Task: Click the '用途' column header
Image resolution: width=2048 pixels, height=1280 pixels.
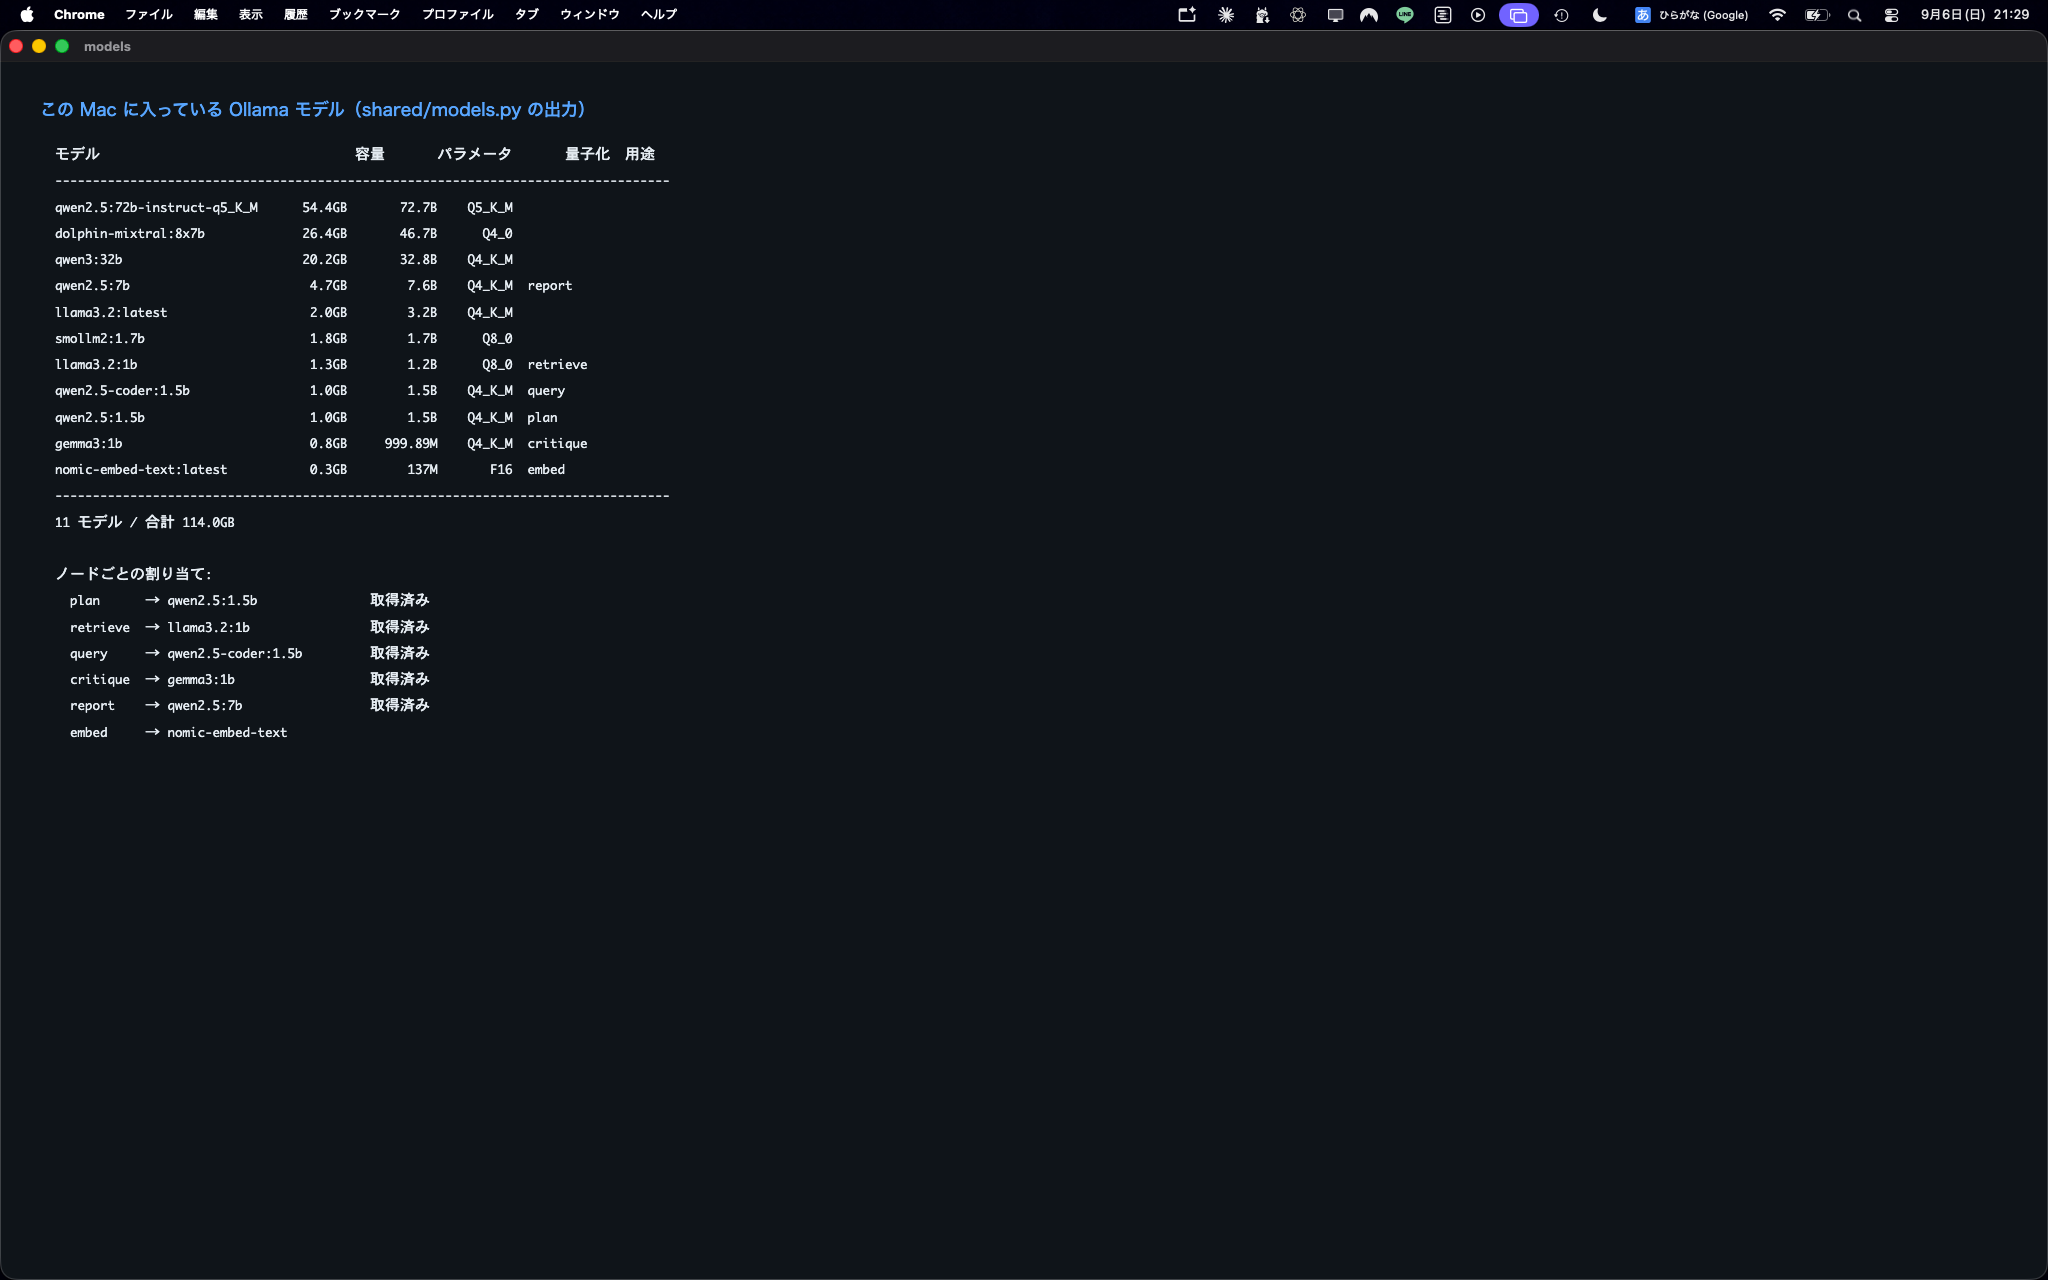Action: 640,154
